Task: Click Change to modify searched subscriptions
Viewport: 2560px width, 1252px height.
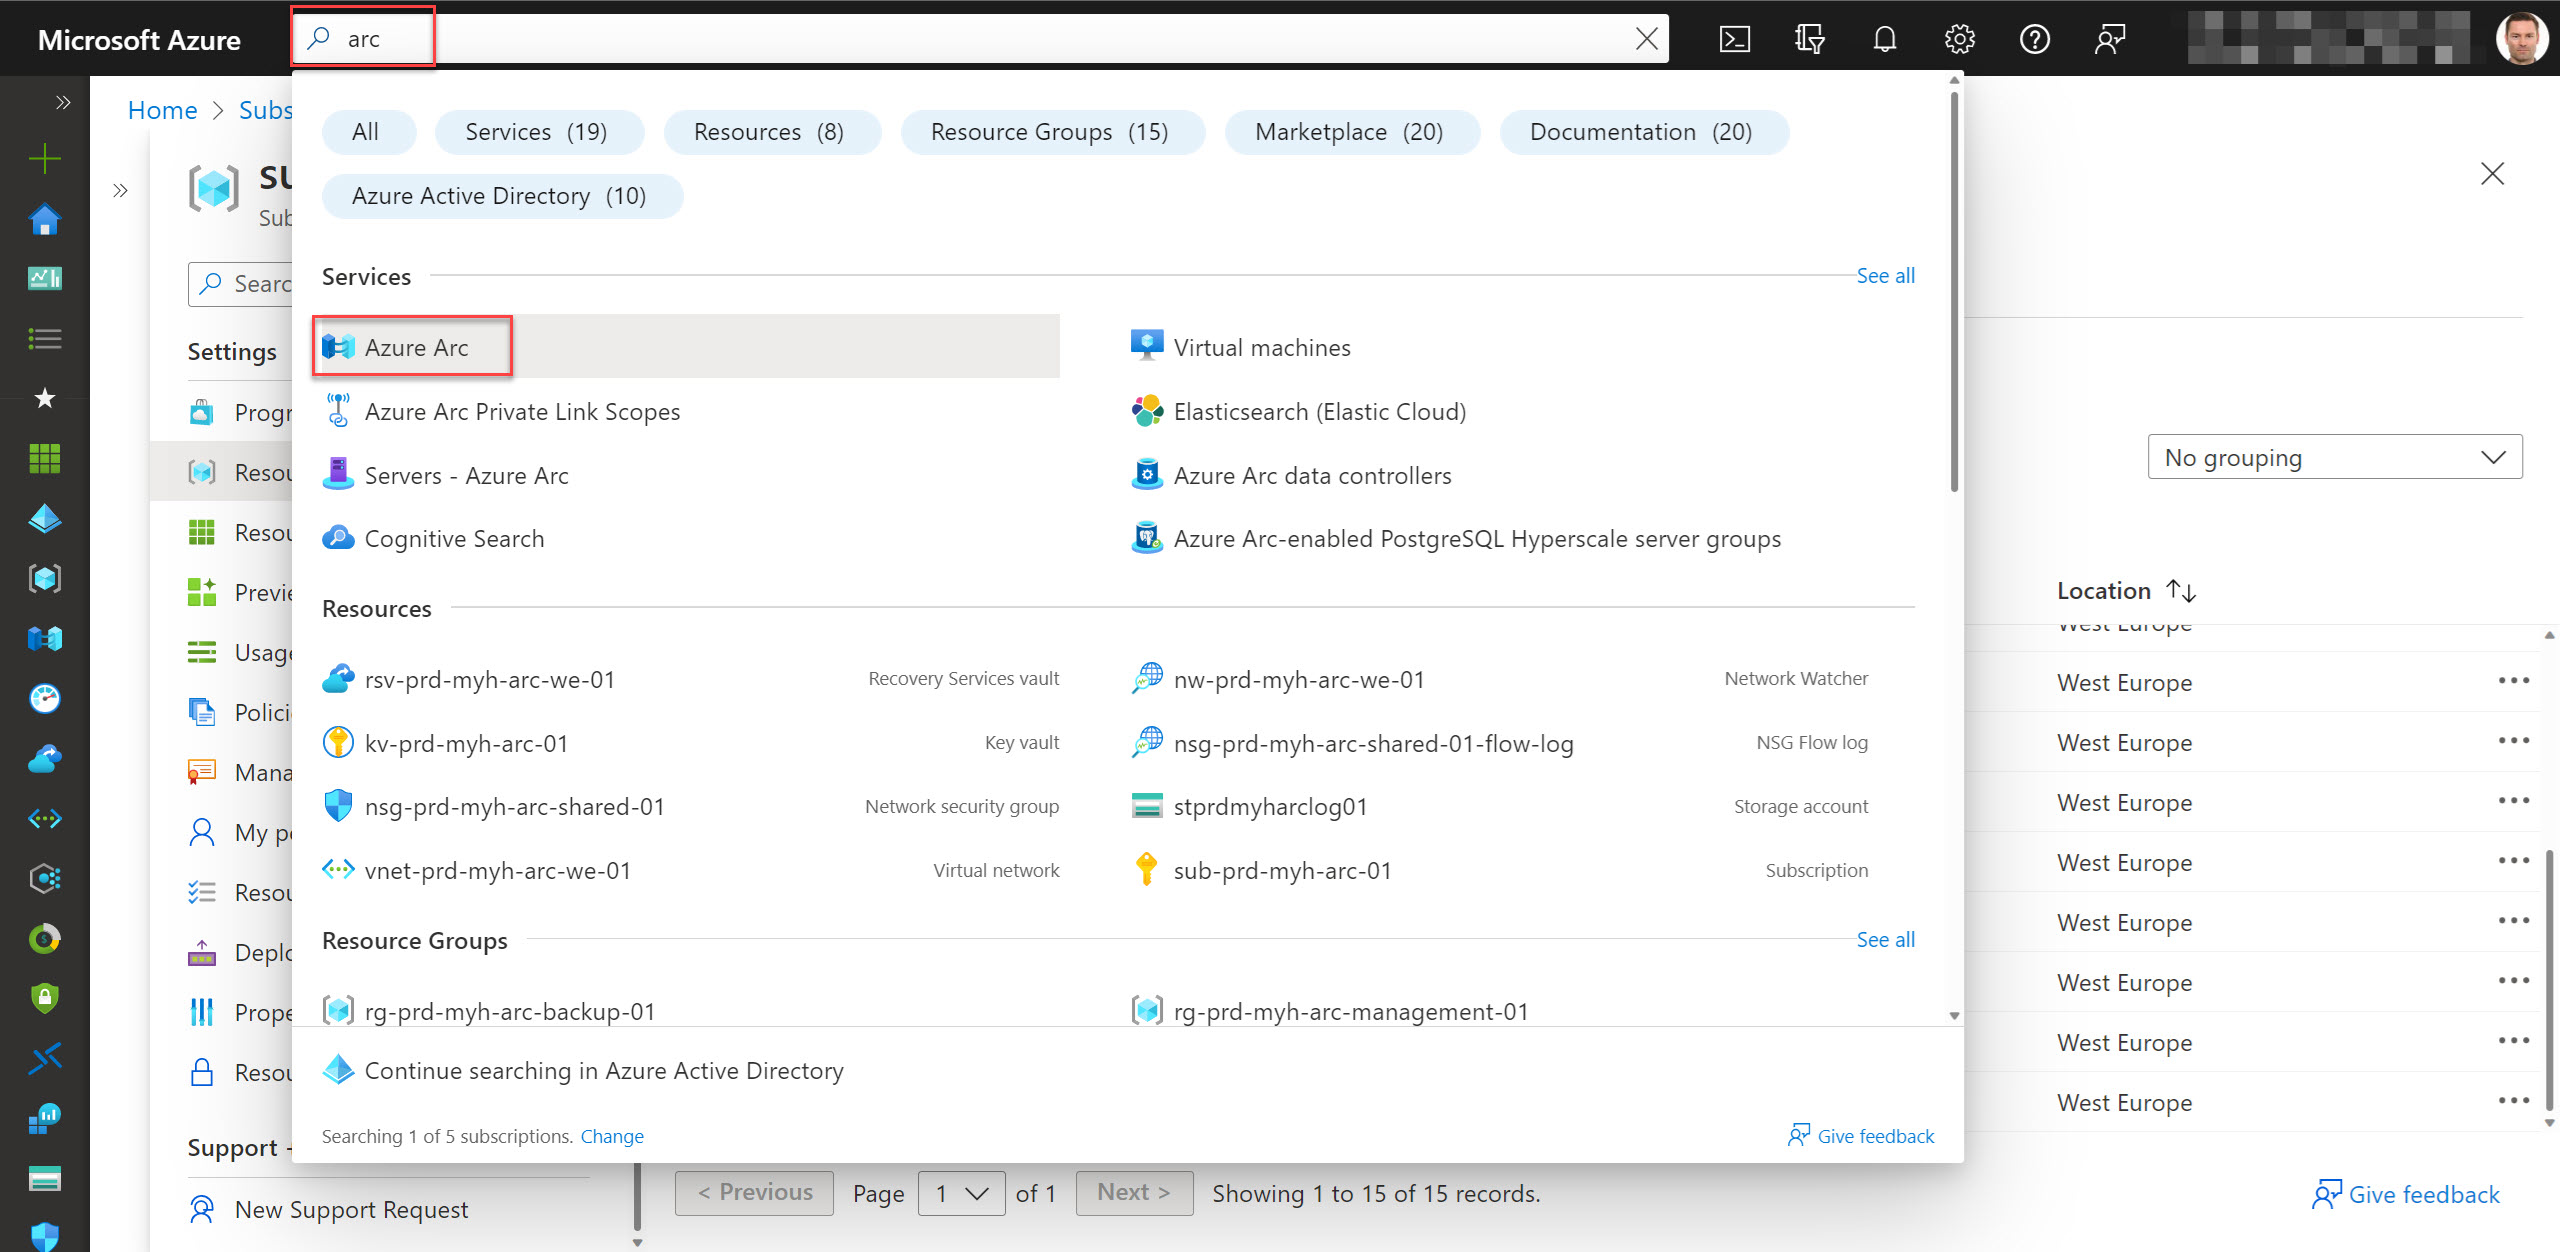Action: point(611,1136)
